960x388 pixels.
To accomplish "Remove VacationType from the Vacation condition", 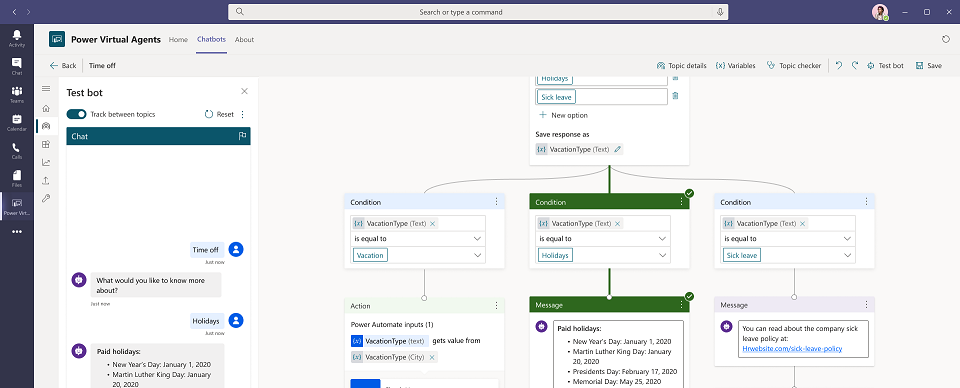I will (x=432, y=223).
